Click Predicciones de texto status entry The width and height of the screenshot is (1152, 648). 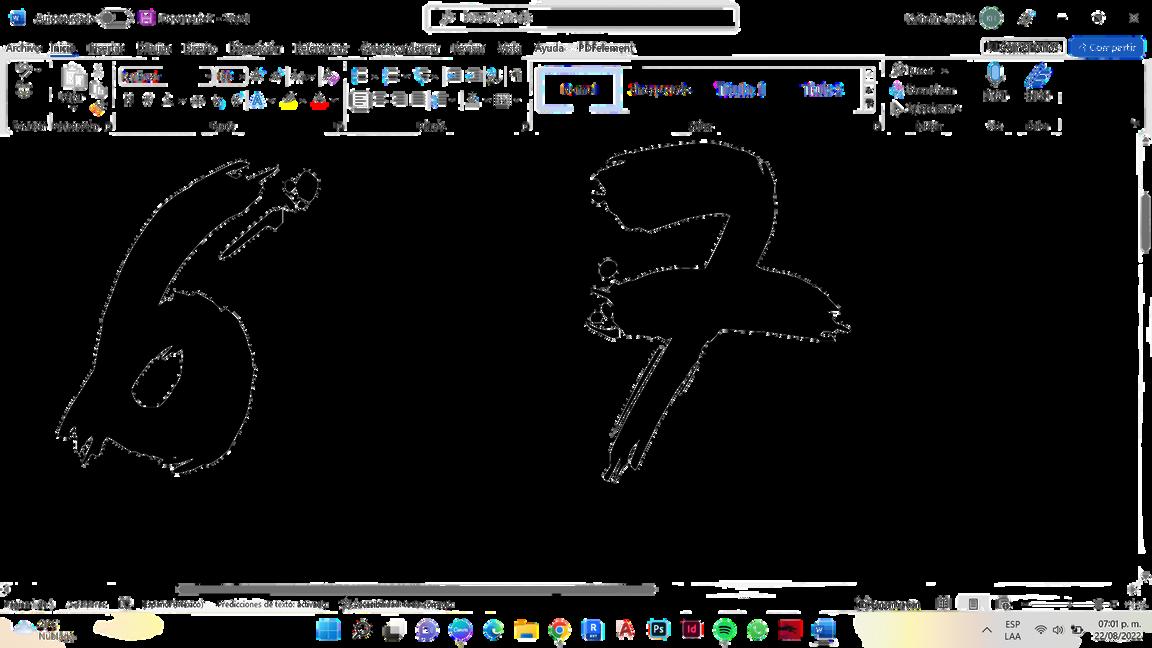pos(272,604)
